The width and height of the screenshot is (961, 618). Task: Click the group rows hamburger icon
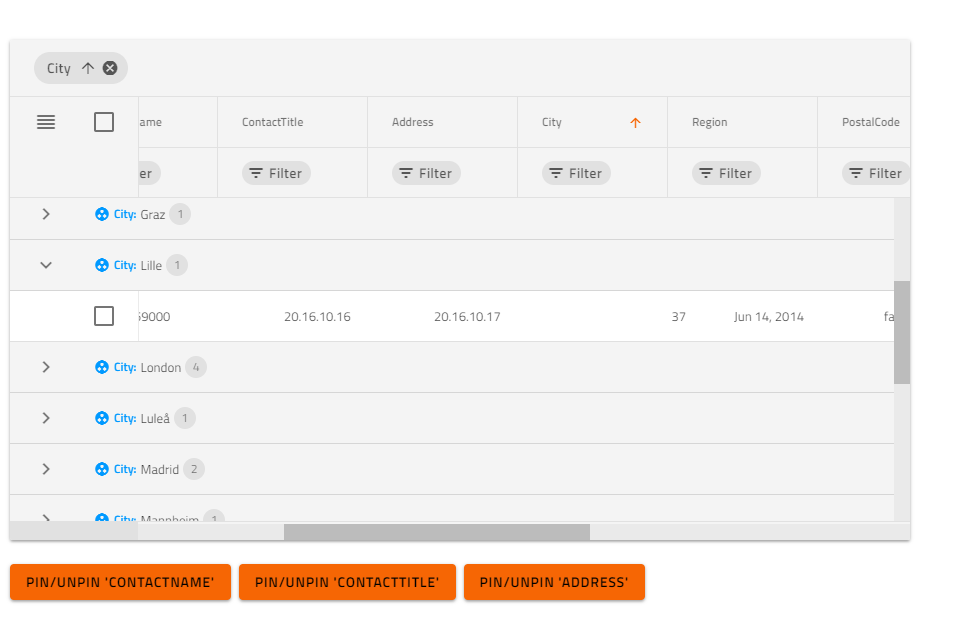click(46, 122)
